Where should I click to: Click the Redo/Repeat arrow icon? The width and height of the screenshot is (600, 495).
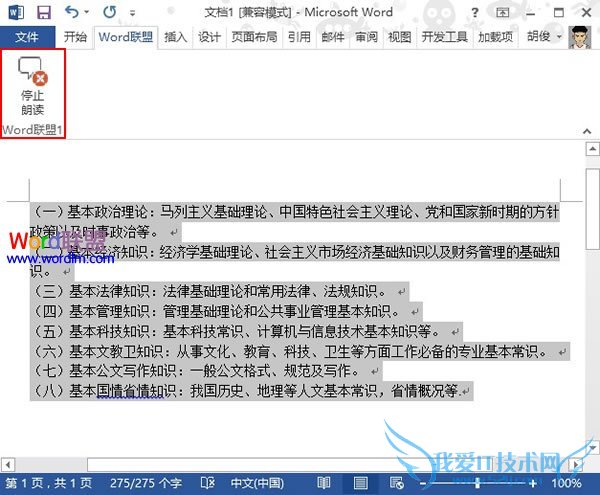coord(109,12)
